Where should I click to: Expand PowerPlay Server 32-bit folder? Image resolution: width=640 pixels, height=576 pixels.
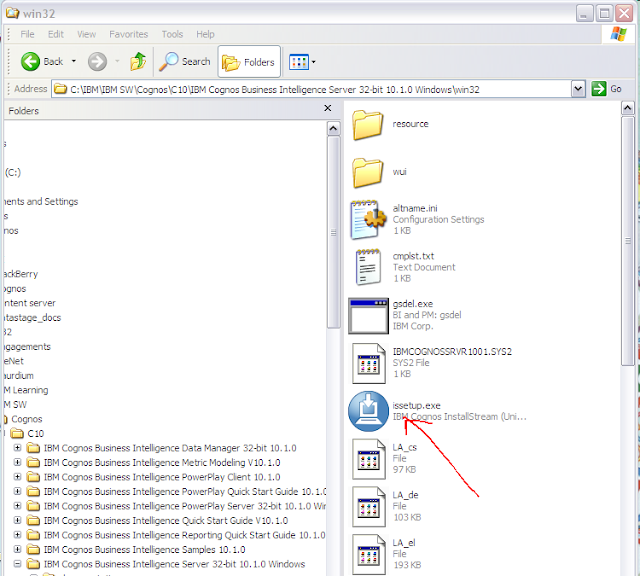[17, 506]
